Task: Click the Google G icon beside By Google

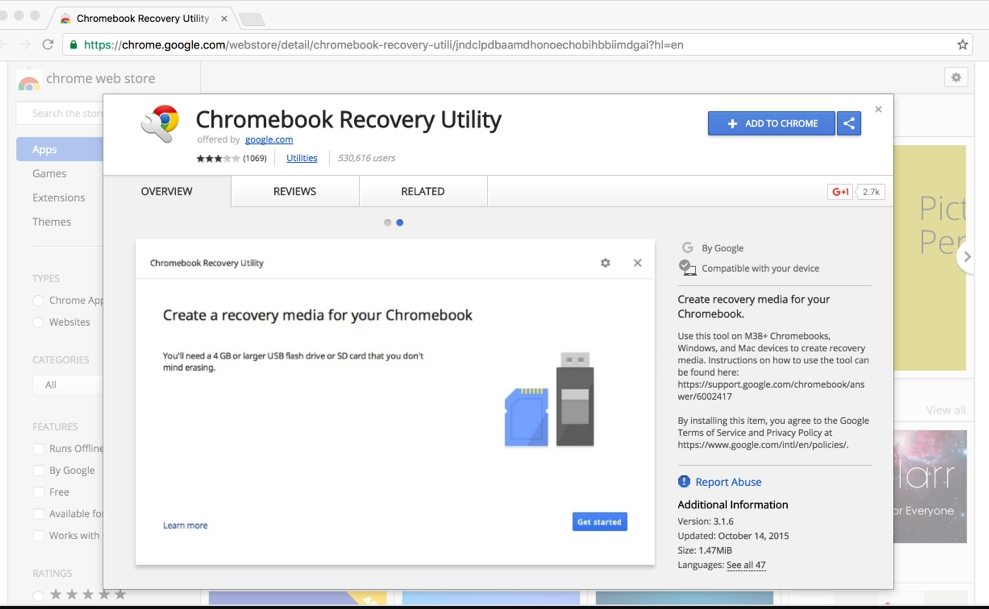Action: (x=688, y=248)
